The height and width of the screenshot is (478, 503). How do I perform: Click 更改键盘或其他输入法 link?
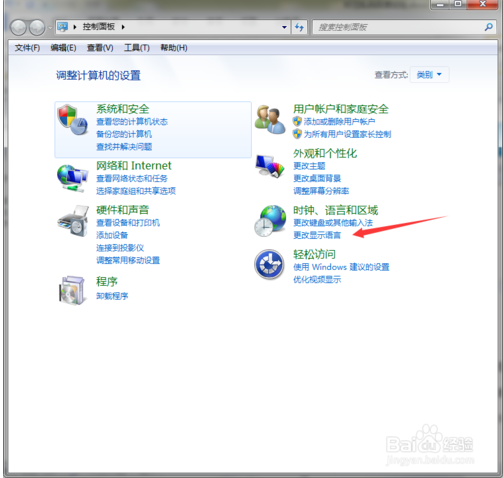point(333,223)
